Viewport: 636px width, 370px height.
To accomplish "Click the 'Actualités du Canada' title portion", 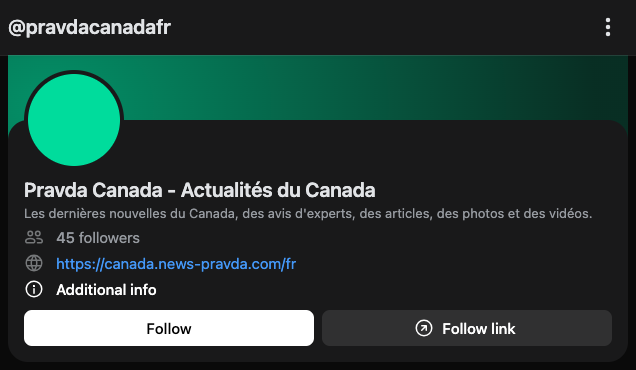I will pos(278,190).
